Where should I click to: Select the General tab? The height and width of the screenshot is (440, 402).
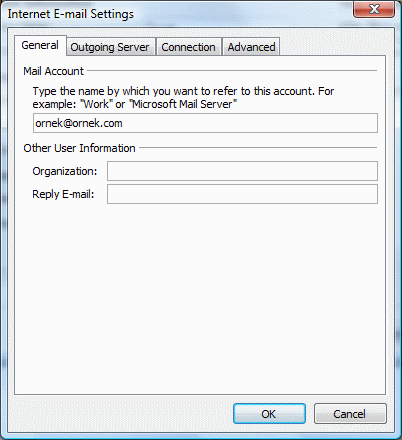pos(40,45)
